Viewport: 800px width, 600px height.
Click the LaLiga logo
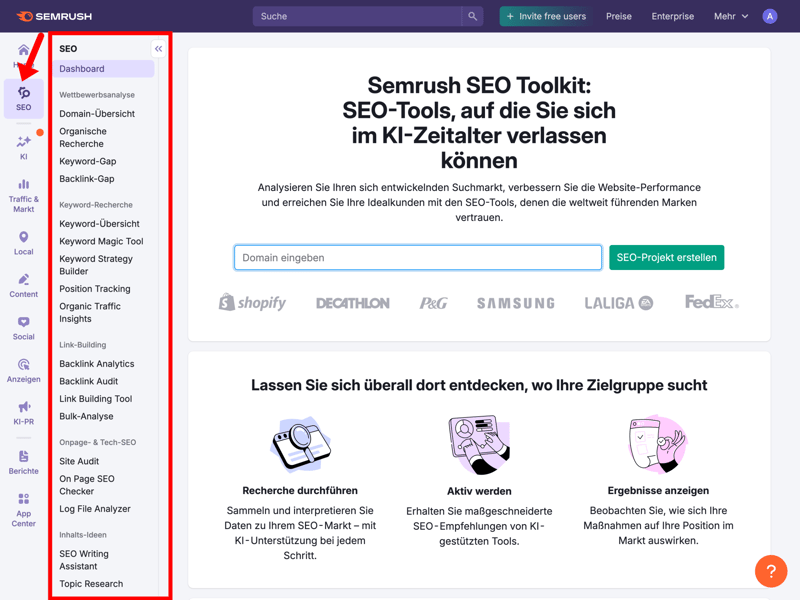(618, 304)
